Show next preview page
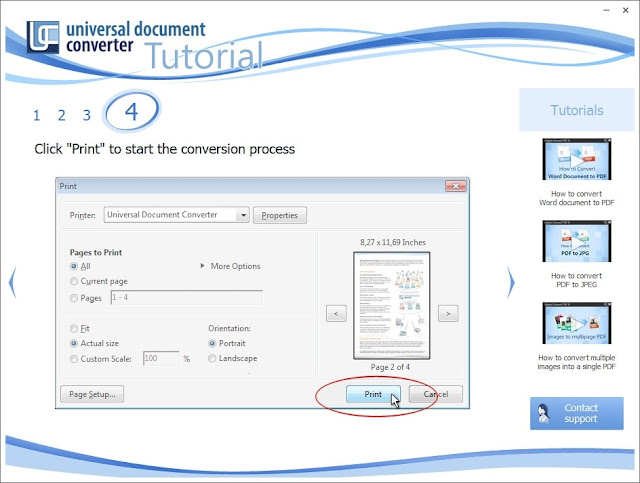Screen dimensions: 640x483 click(x=448, y=313)
